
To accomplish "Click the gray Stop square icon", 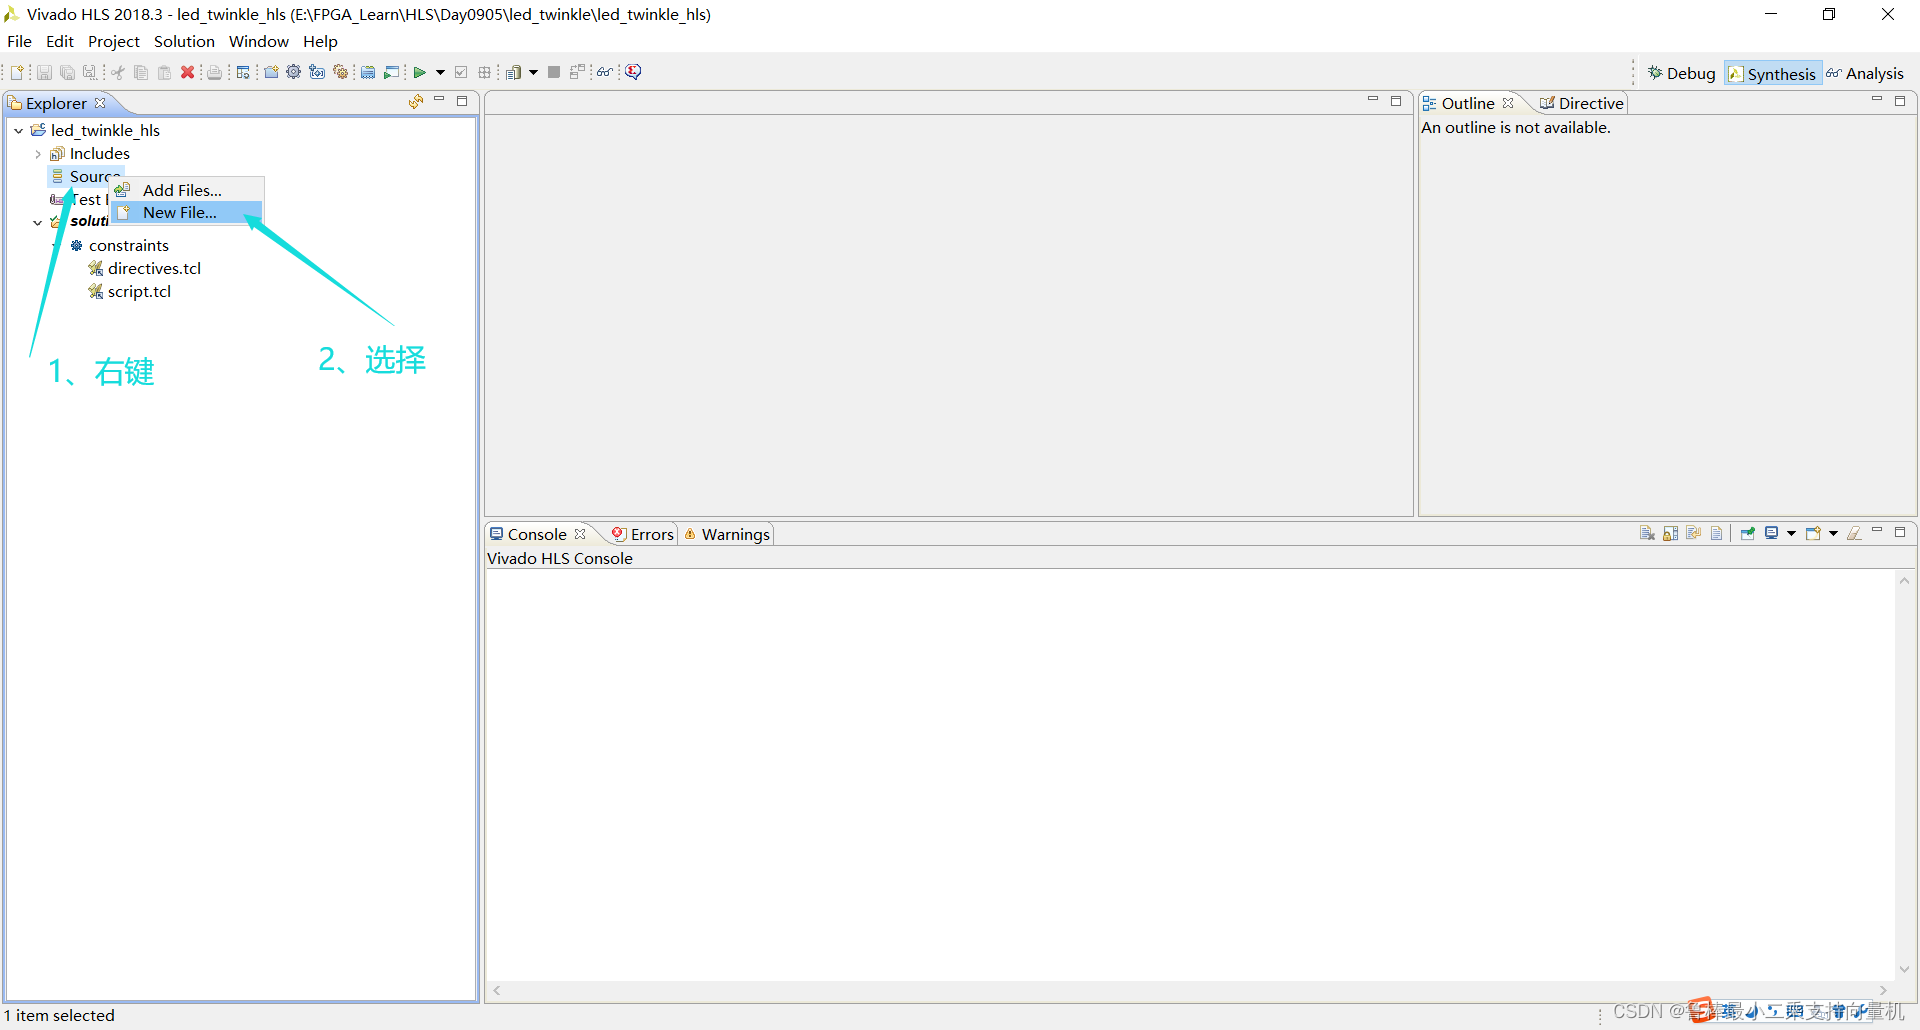I will pyautogui.click(x=554, y=72).
